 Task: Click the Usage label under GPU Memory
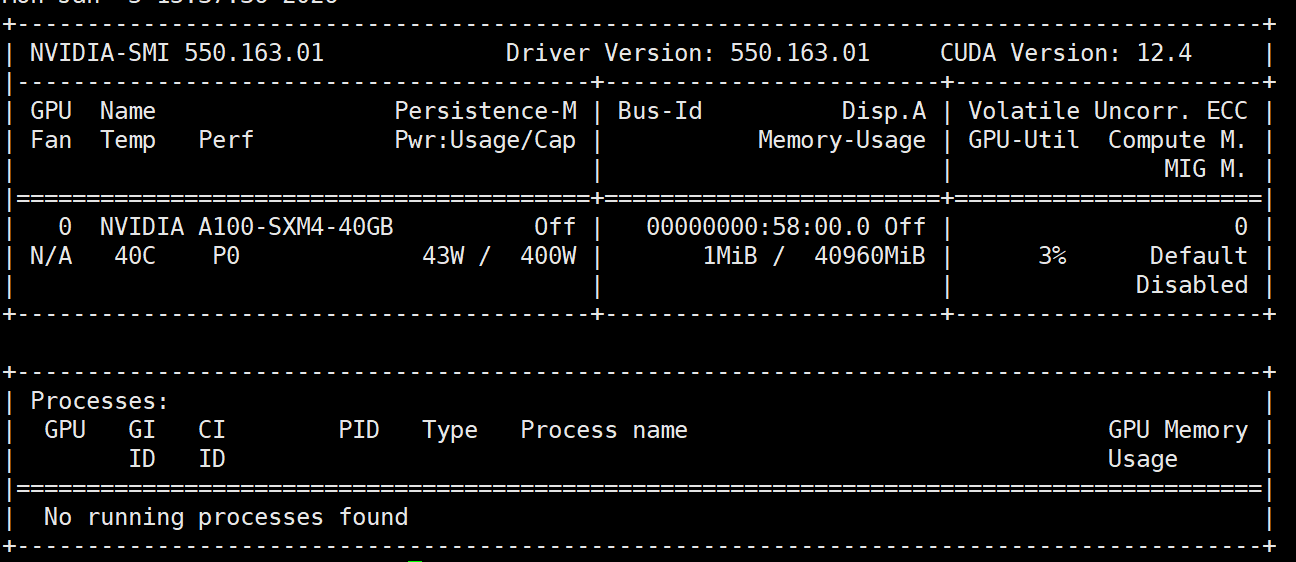[x=1142, y=459]
